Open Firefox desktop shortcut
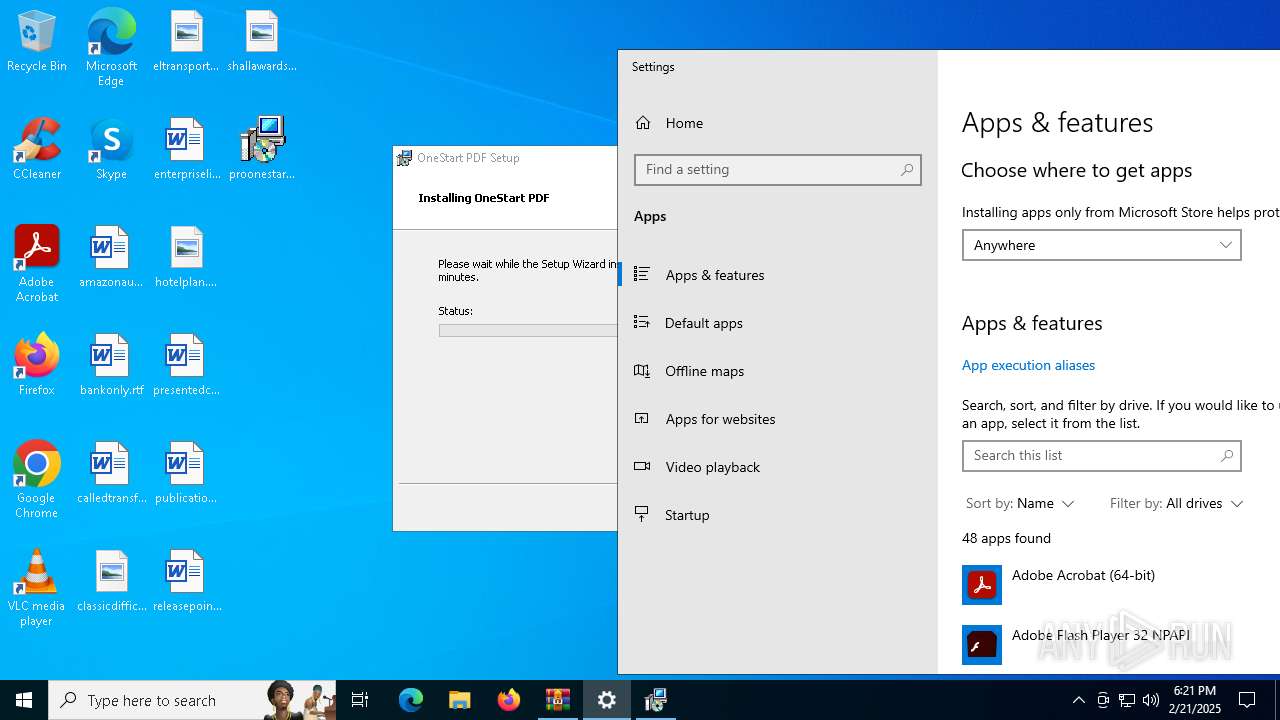Image resolution: width=1280 pixels, height=720 pixels. [37, 365]
